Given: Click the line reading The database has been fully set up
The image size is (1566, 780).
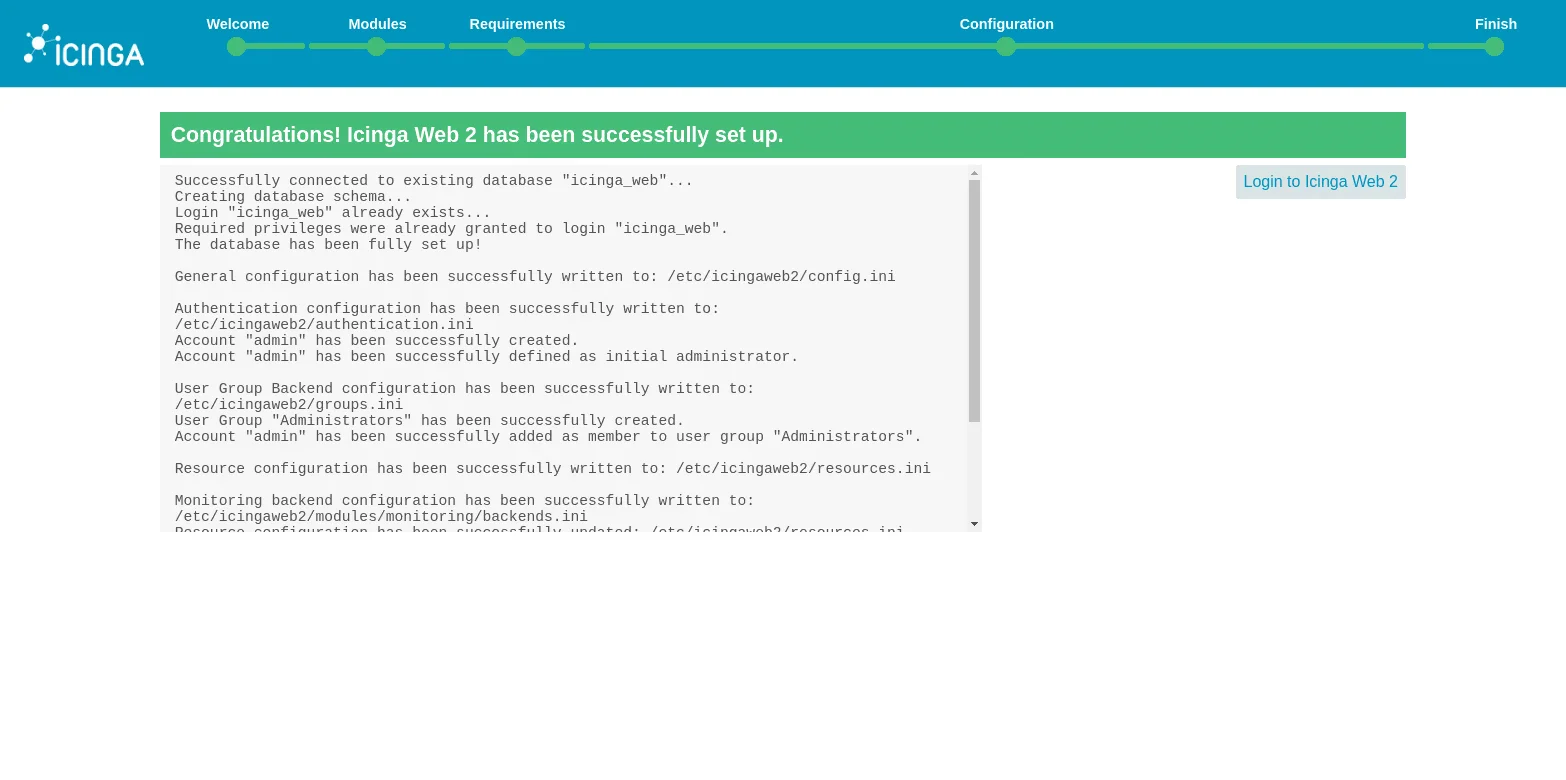Looking at the screenshot, I should tap(328, 245).
